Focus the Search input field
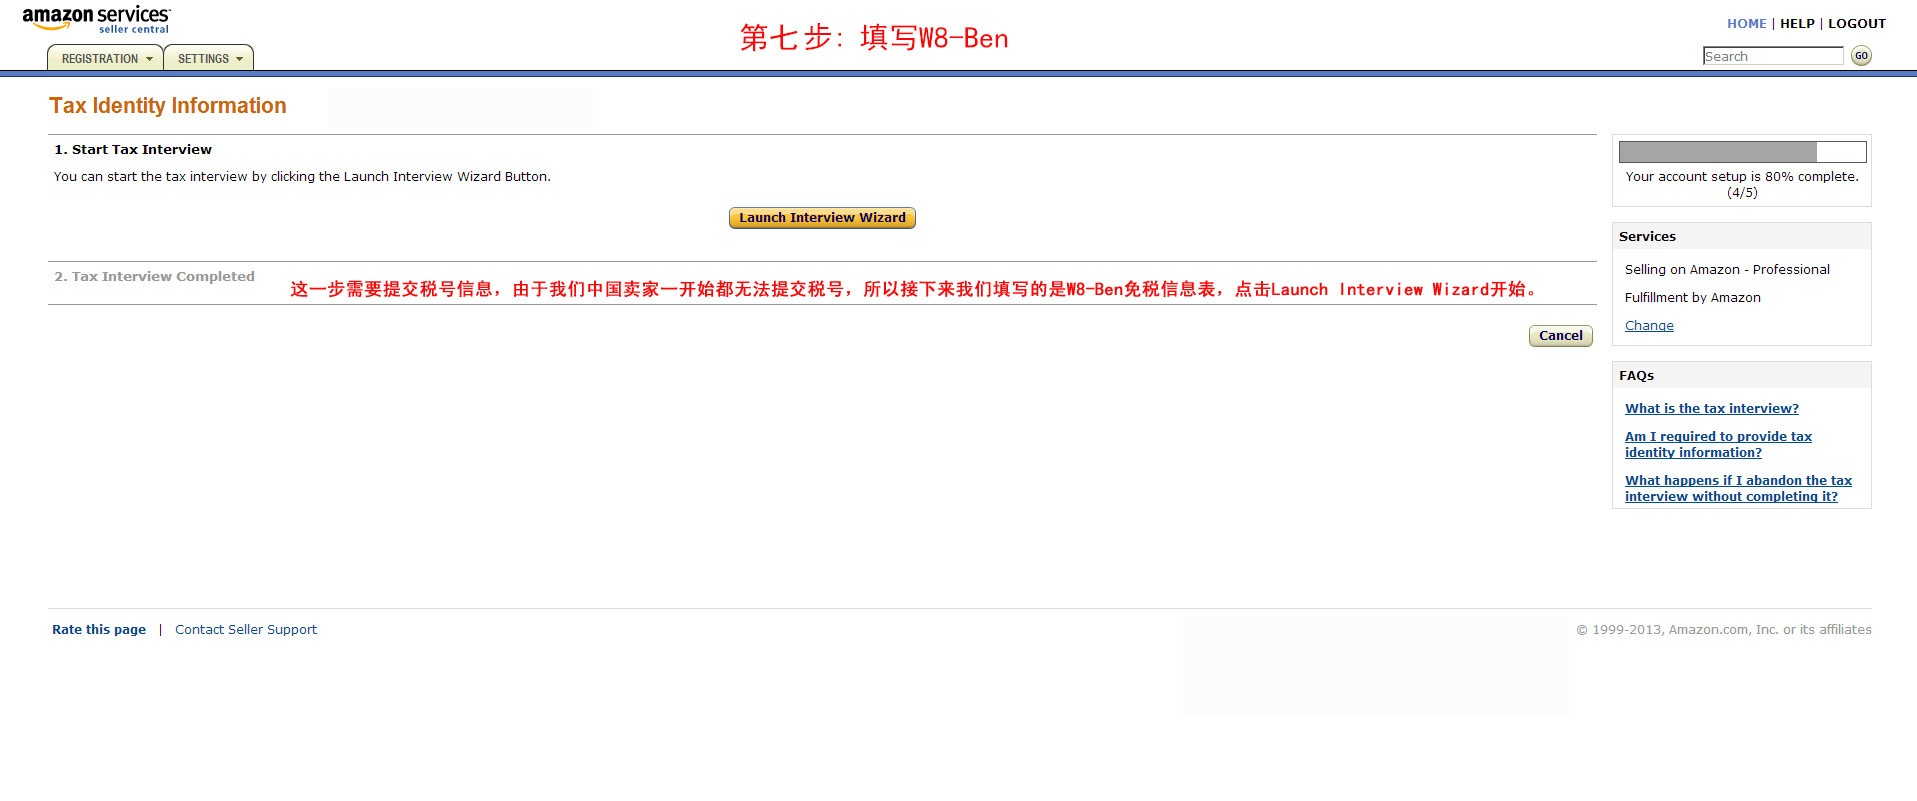The height and width of the screenshot is (801, 1917). (1773, 56)
